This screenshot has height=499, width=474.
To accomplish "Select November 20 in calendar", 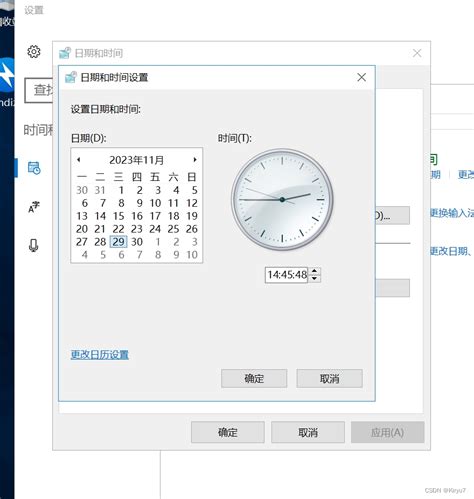I will (82, 229).
